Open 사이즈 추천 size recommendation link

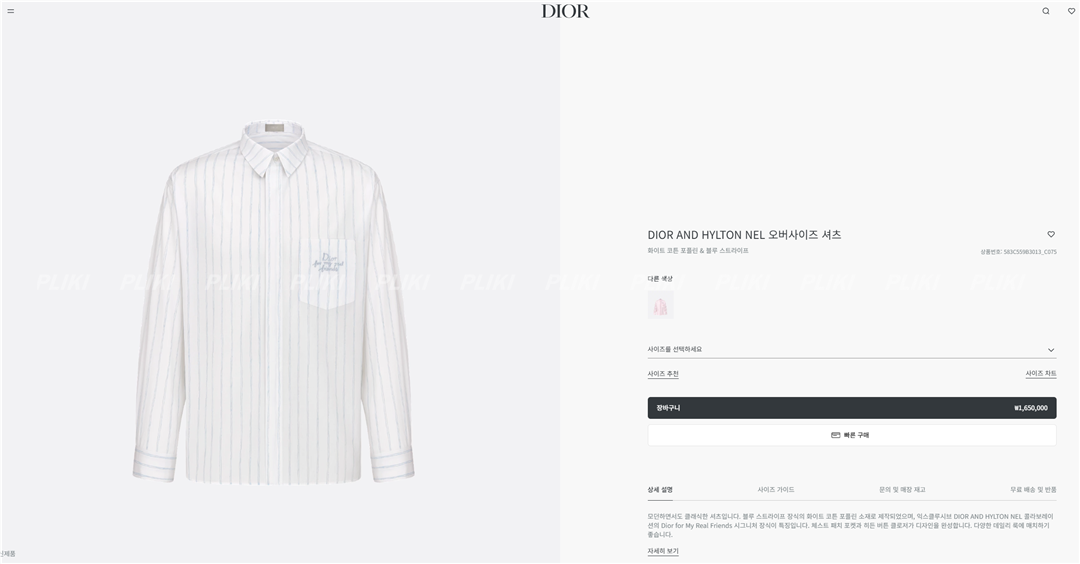pos(663,374)
